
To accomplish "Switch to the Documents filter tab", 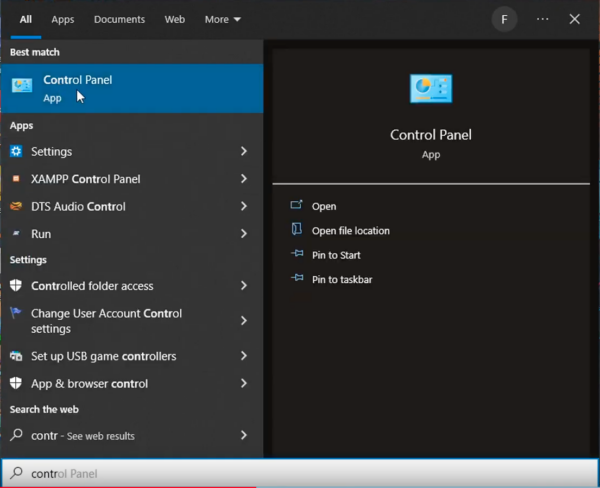I will [119, 19].
